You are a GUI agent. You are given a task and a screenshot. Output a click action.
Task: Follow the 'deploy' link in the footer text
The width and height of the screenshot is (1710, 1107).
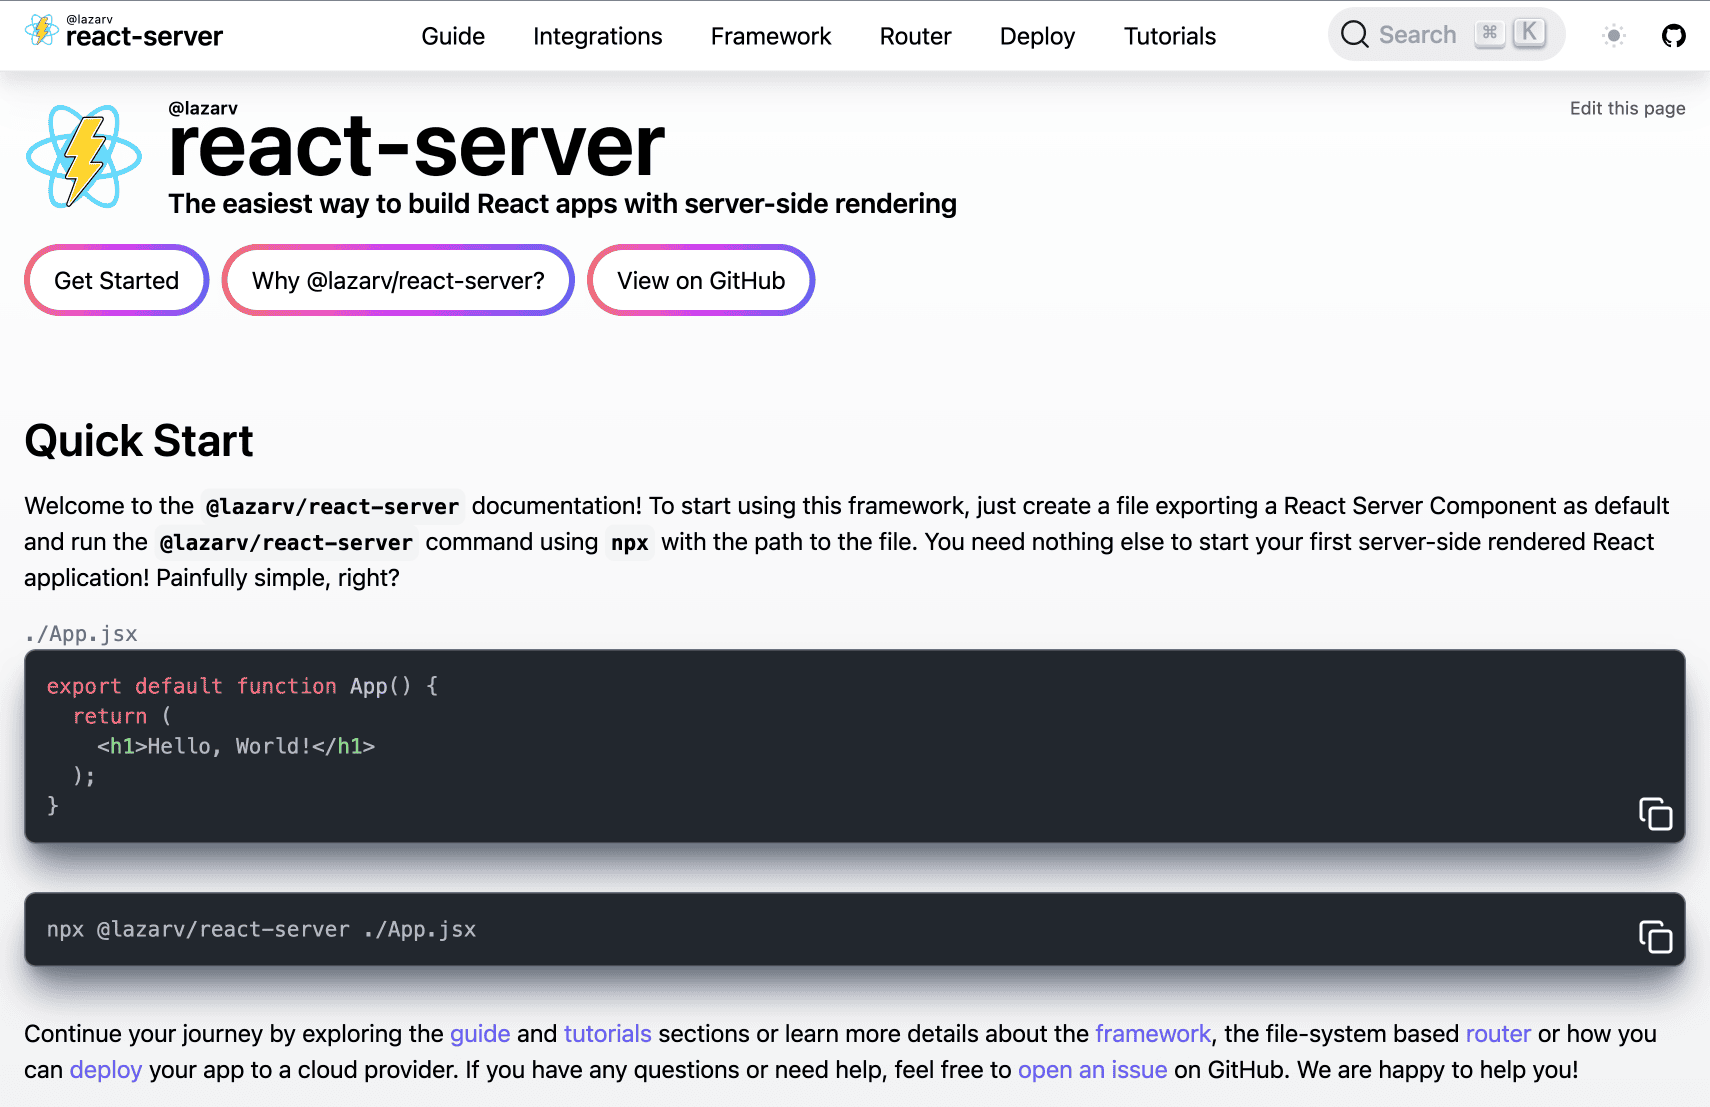105,1069
